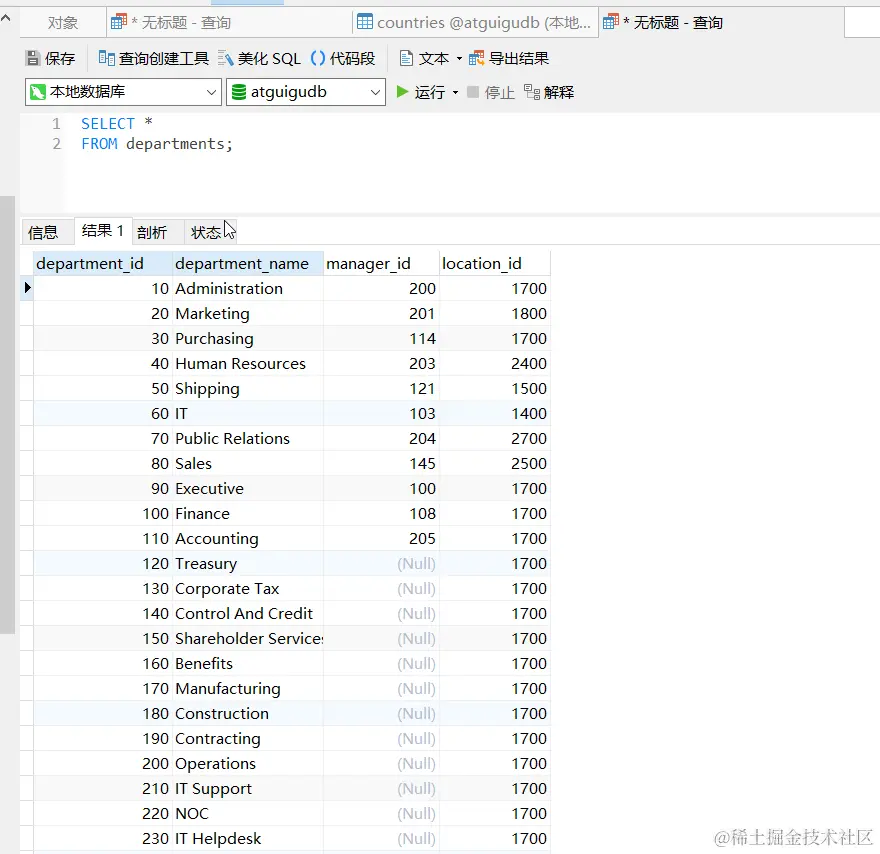Select the Administration cell
880x854 pixels.
[248, 288]
